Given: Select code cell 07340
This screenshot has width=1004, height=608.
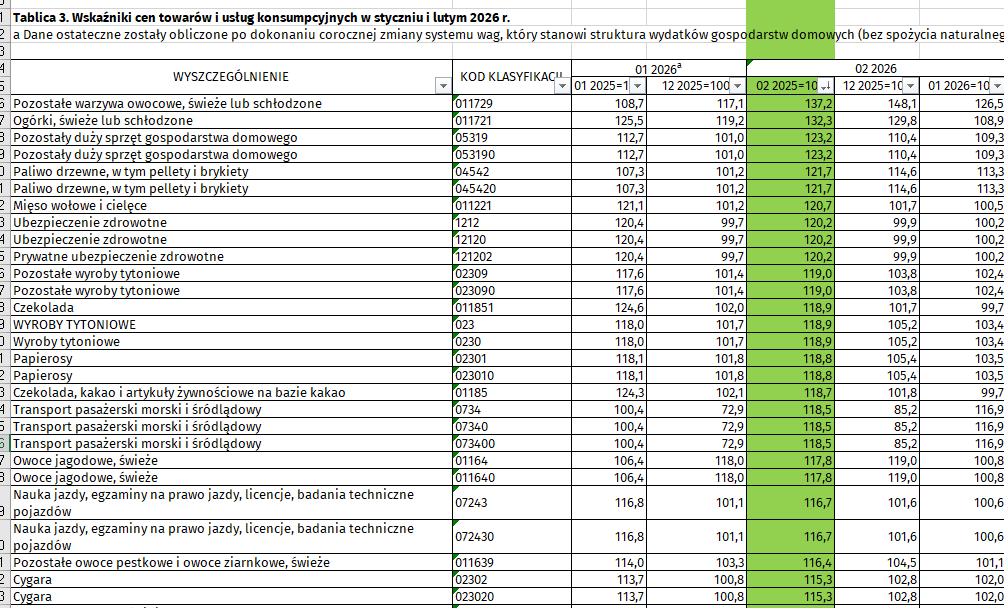Looking at the screenshot, I should coord(512,426).
